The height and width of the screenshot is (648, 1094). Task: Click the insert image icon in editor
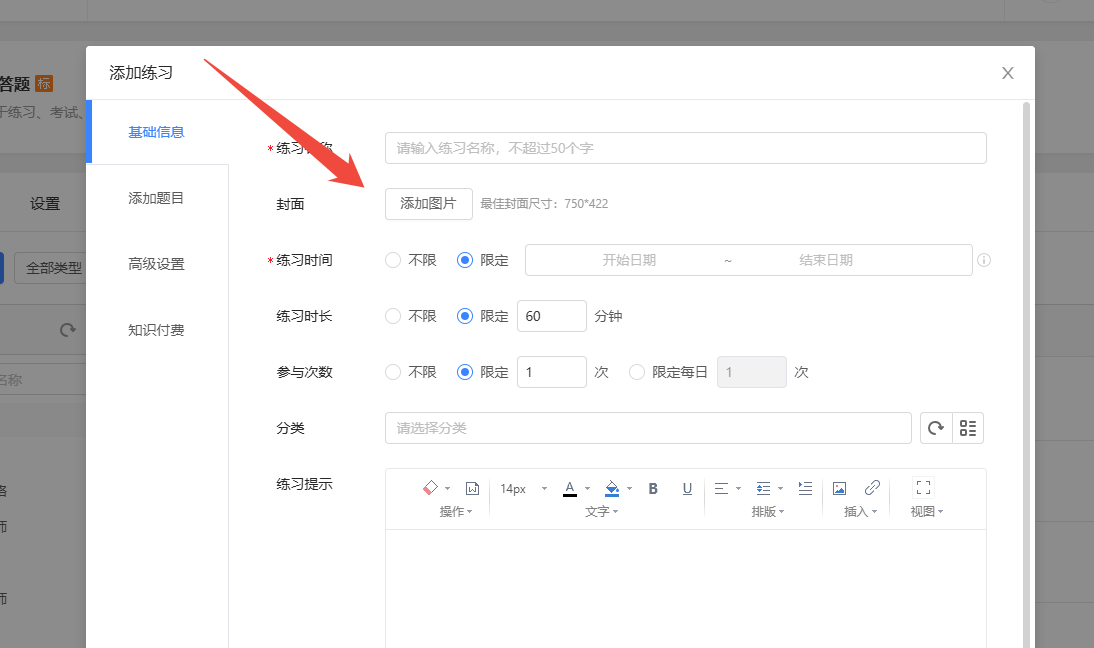839,488
